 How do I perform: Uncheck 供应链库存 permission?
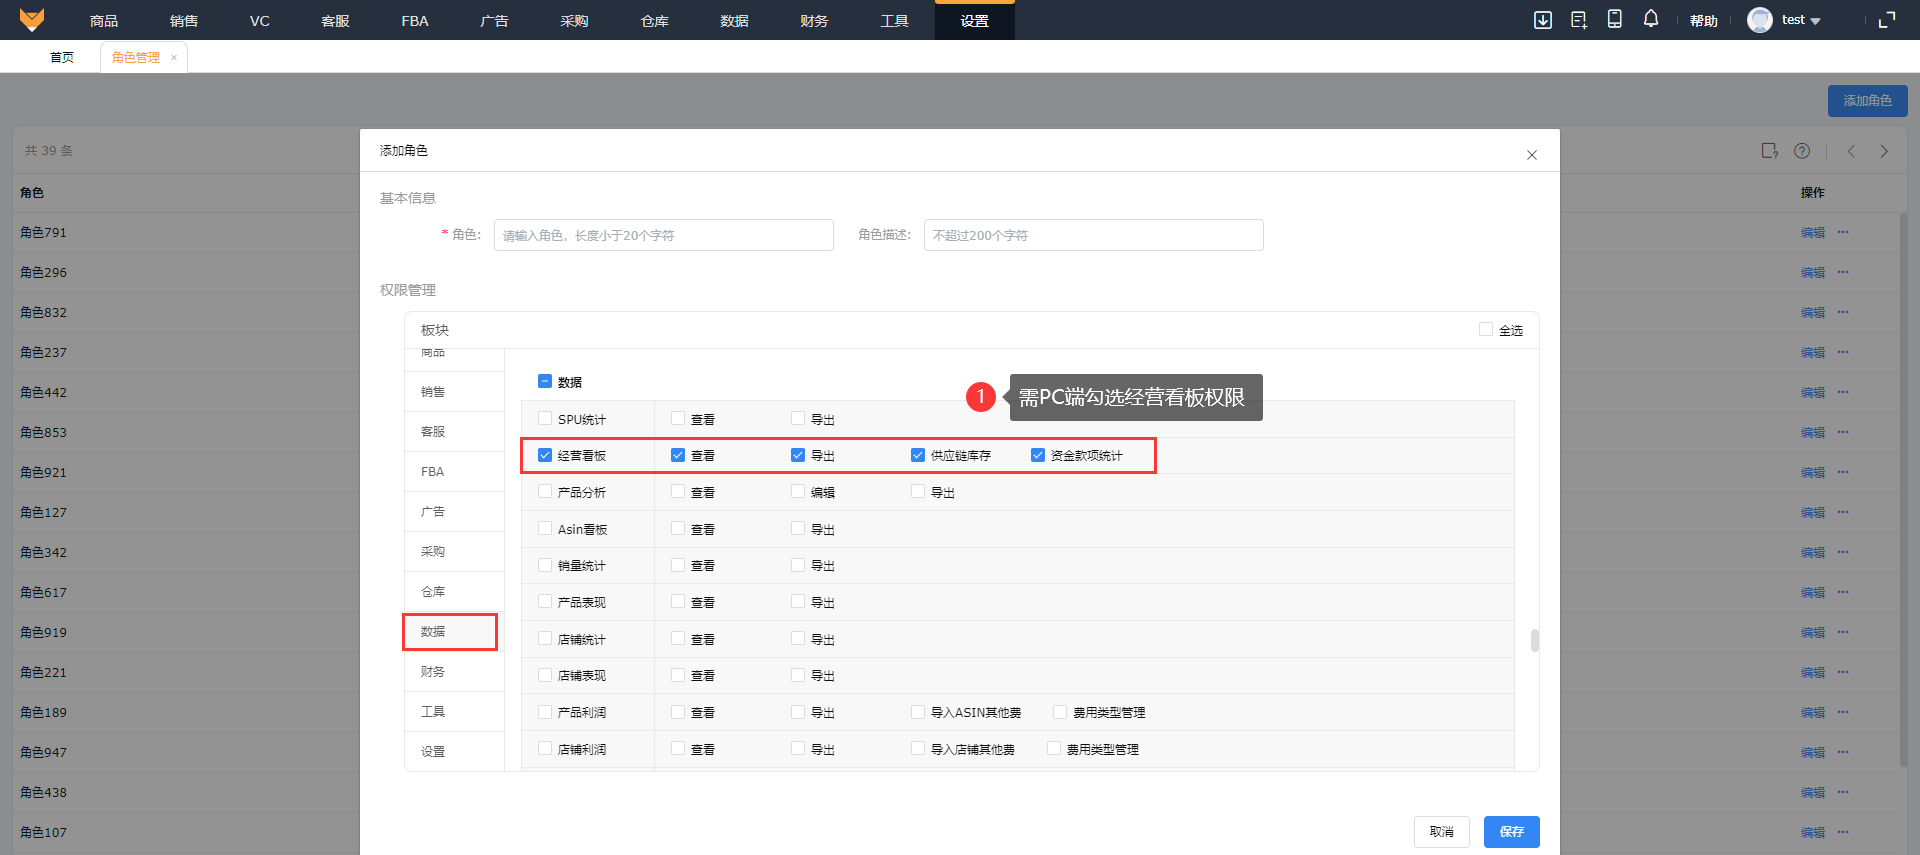[x=918, y=455]
